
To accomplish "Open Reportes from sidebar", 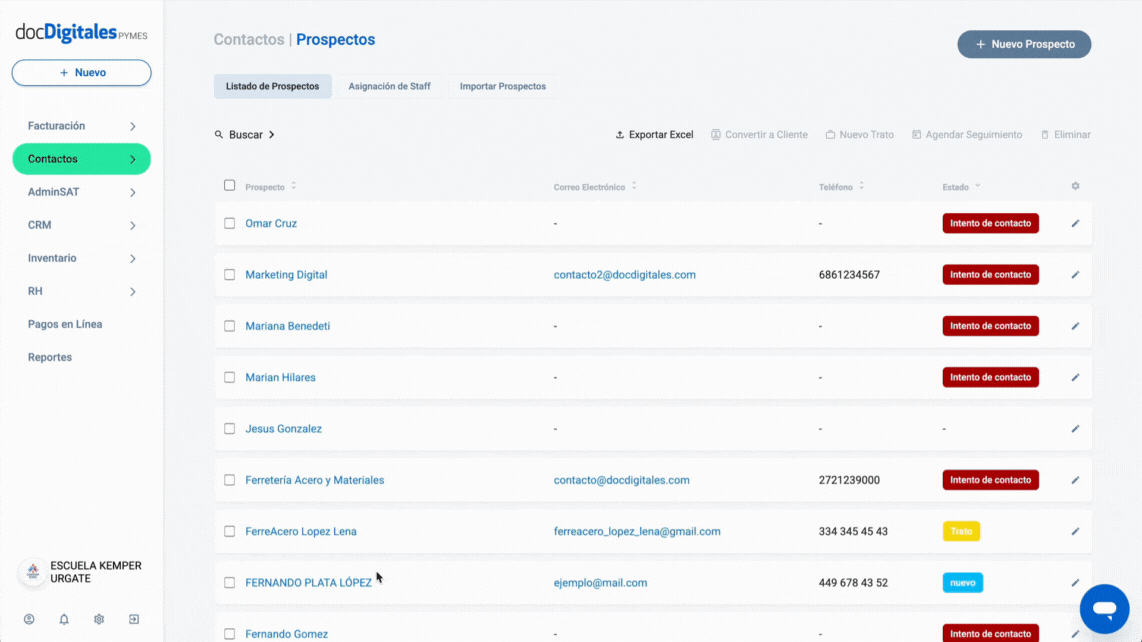I will (50, 357).
